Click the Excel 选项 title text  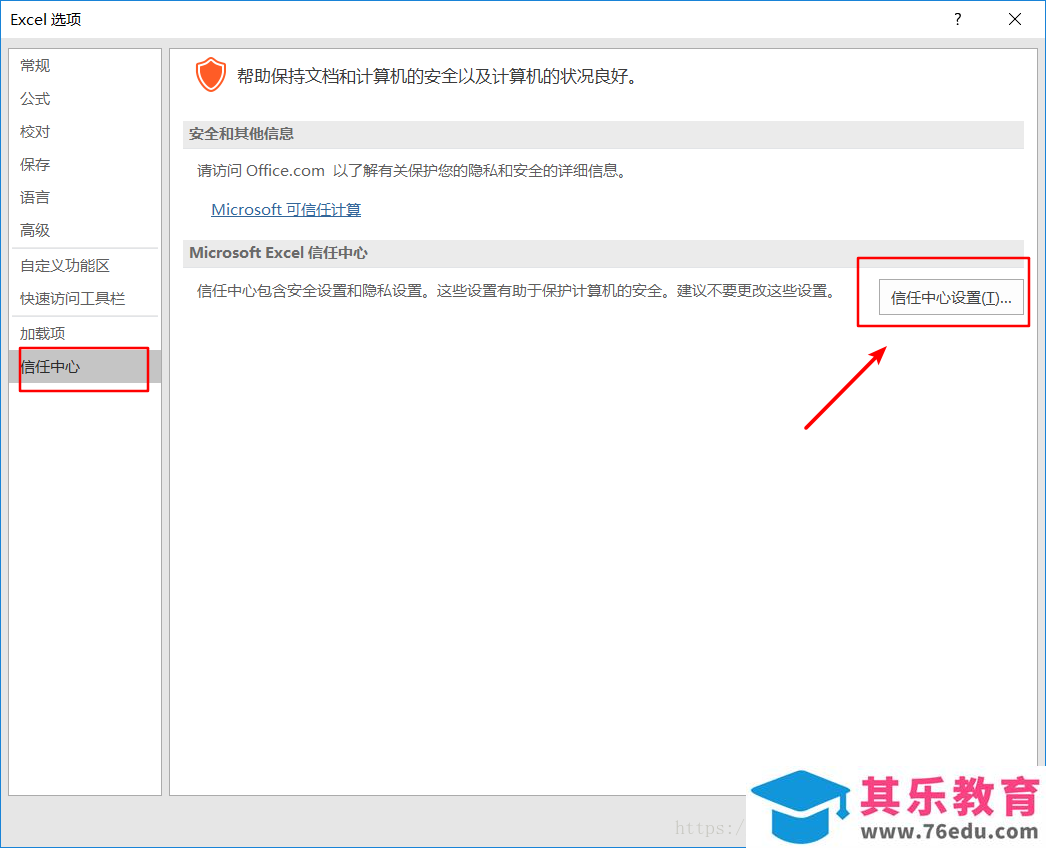click(x=46, y=19)
